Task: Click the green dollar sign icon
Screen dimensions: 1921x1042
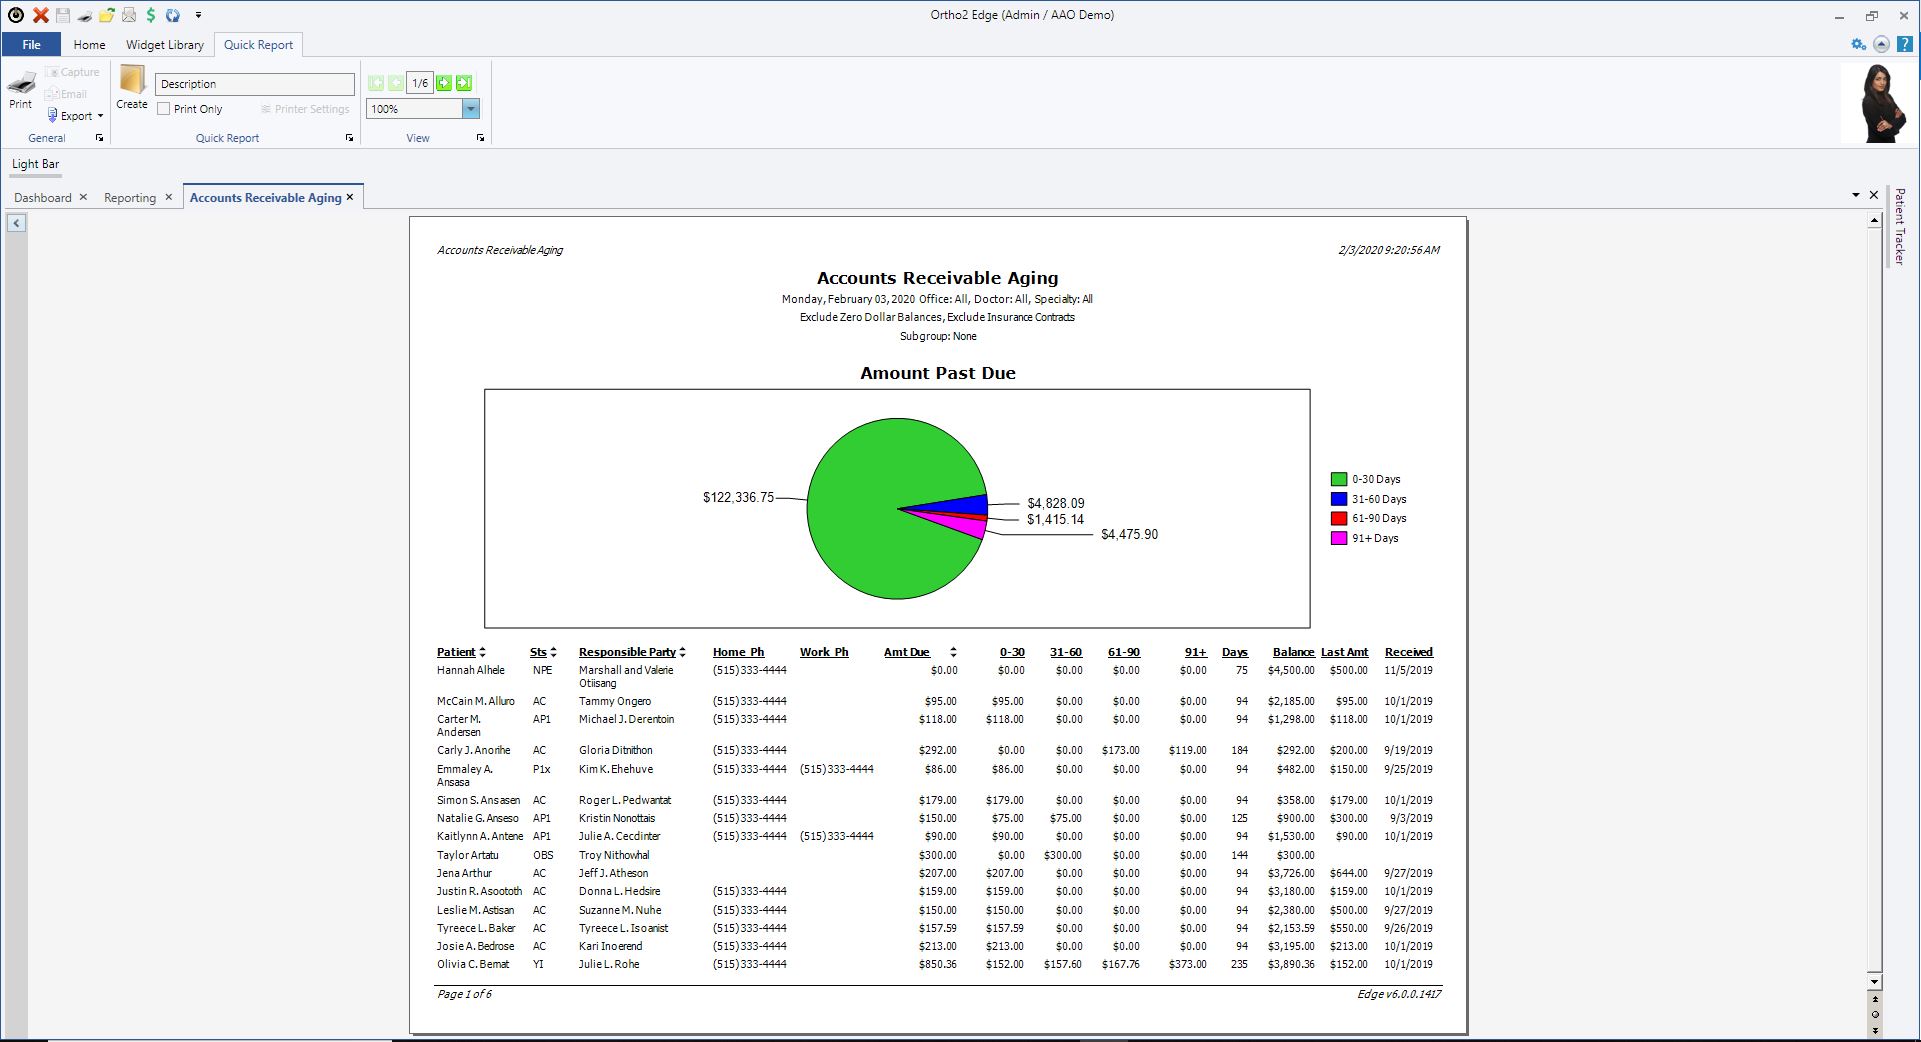Action: pos(151,15)
